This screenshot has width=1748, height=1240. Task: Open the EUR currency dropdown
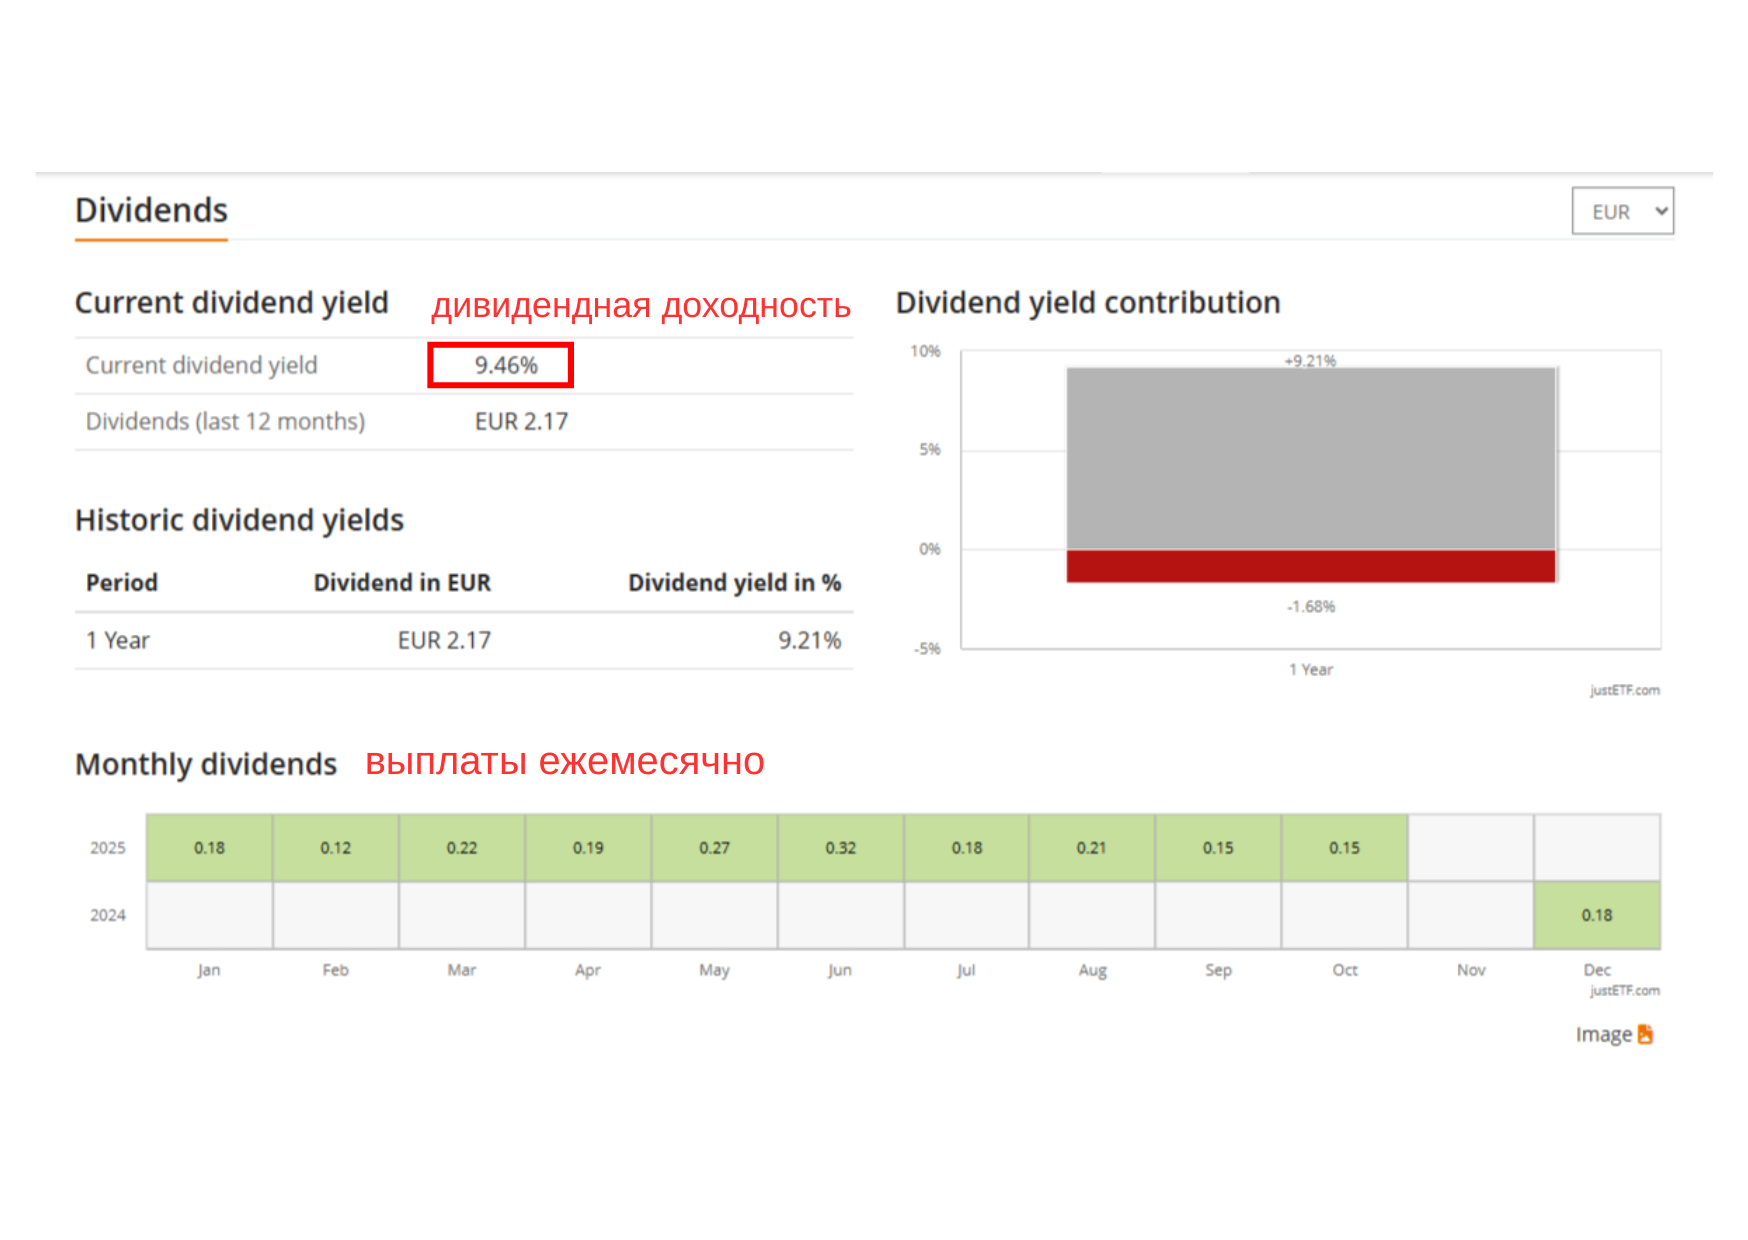pyautogui.click(x=1622, y=211)
